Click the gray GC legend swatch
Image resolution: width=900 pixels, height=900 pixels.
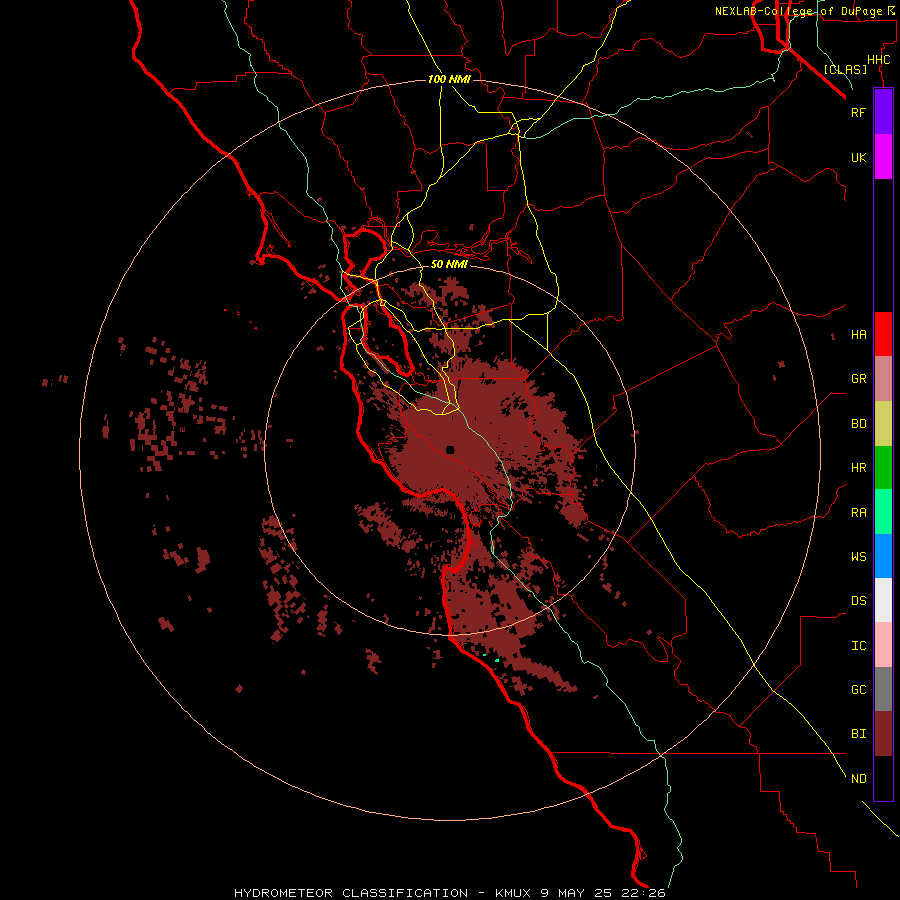click(x=883, y=689)
